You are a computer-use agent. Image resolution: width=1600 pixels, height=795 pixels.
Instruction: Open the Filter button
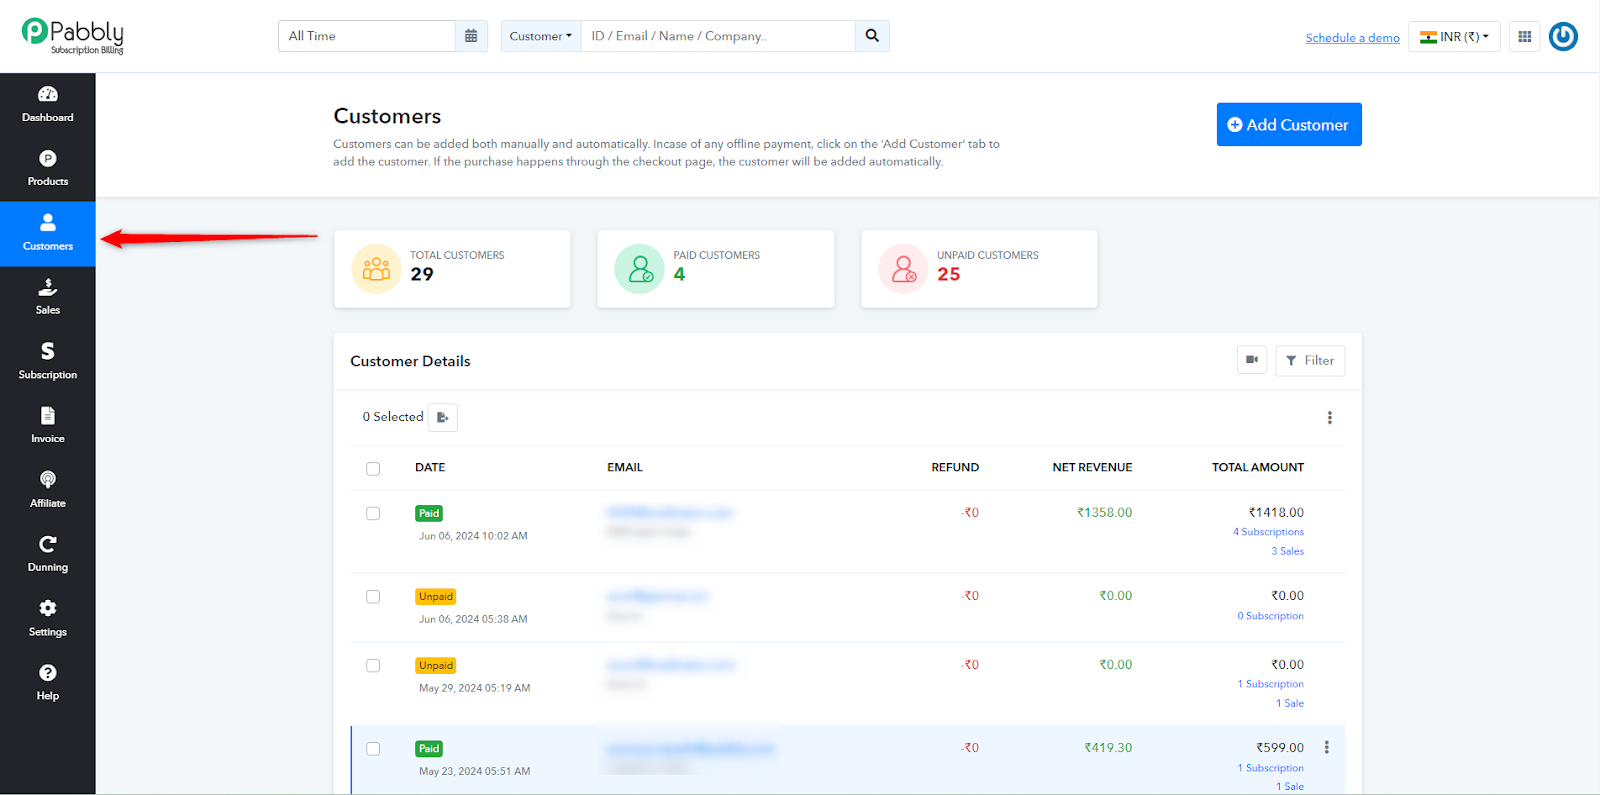point(1310,360)
